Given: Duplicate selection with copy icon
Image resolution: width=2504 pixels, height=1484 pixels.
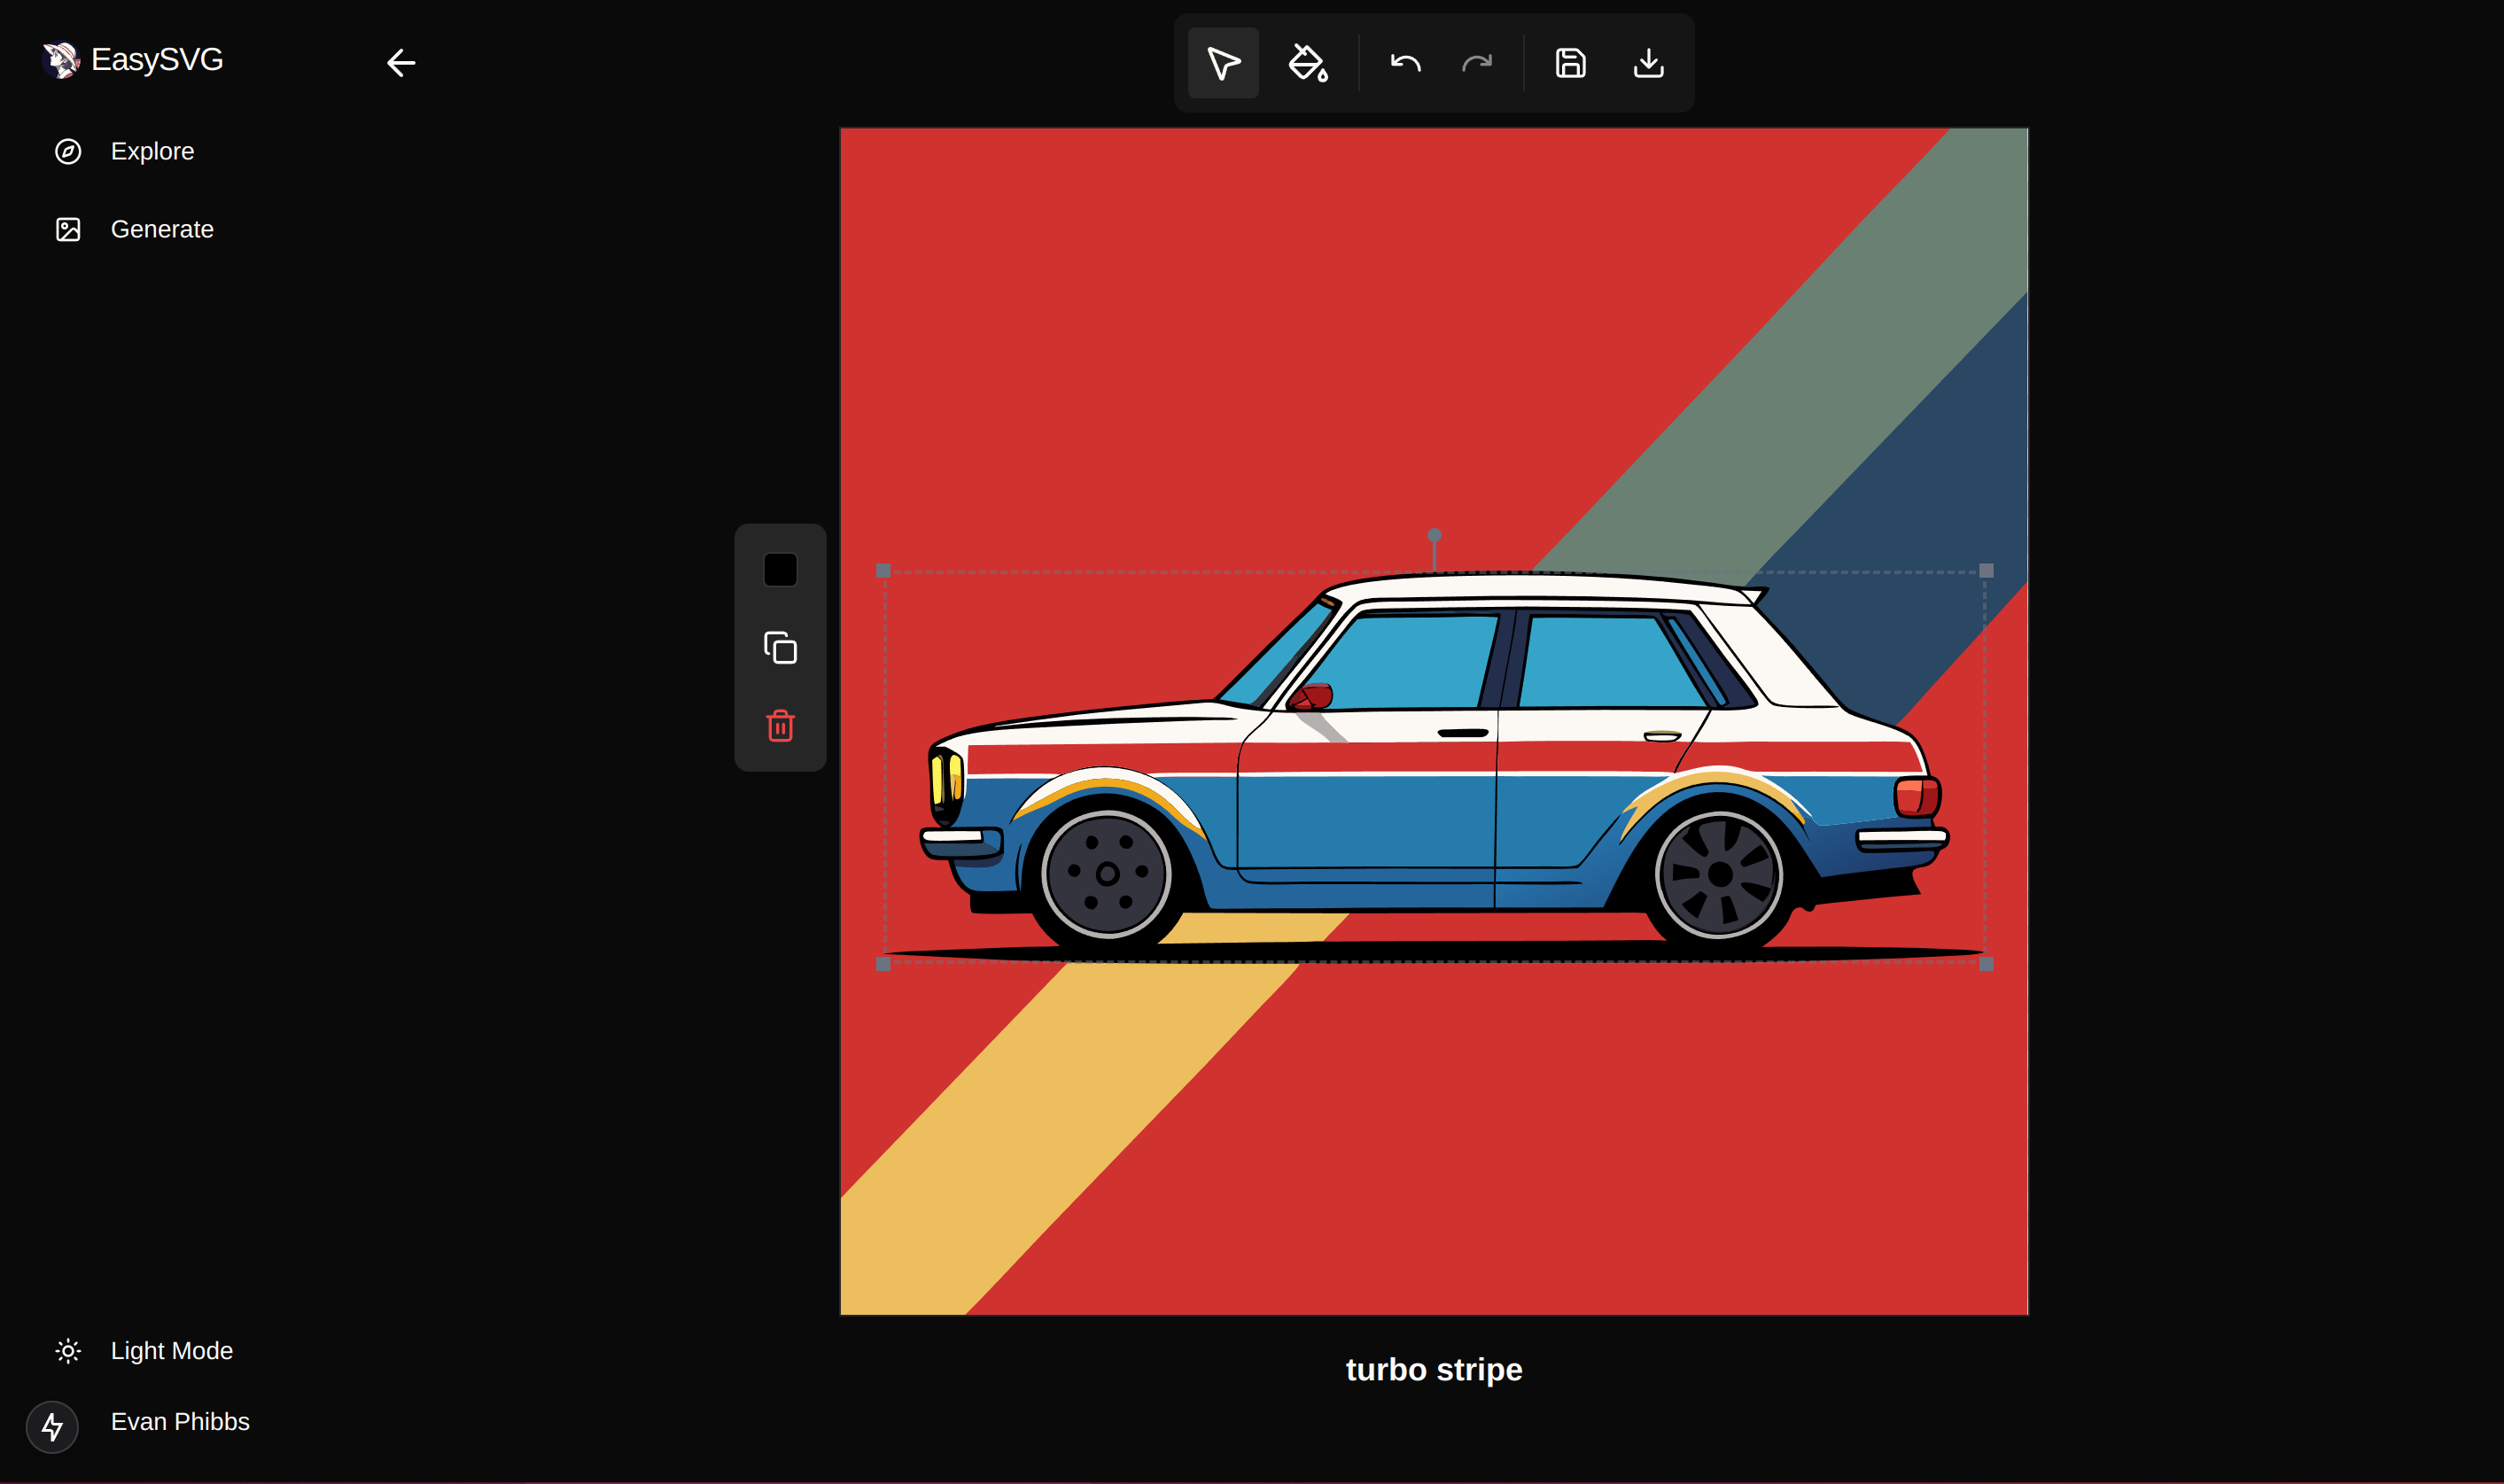Looking at the screenshot, I should 780,648.
